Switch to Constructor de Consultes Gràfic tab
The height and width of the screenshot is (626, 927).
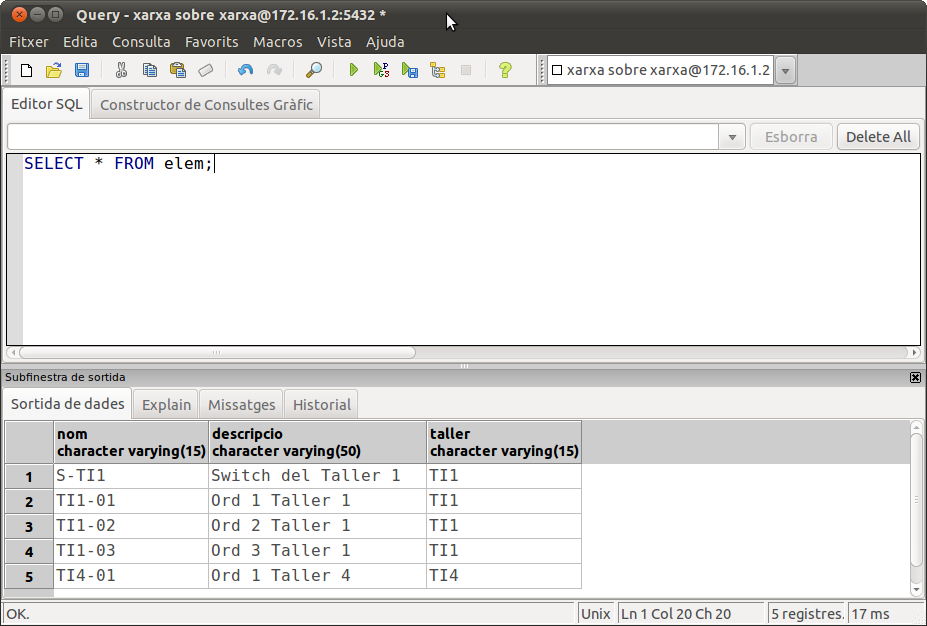click(x=206, y=104)
